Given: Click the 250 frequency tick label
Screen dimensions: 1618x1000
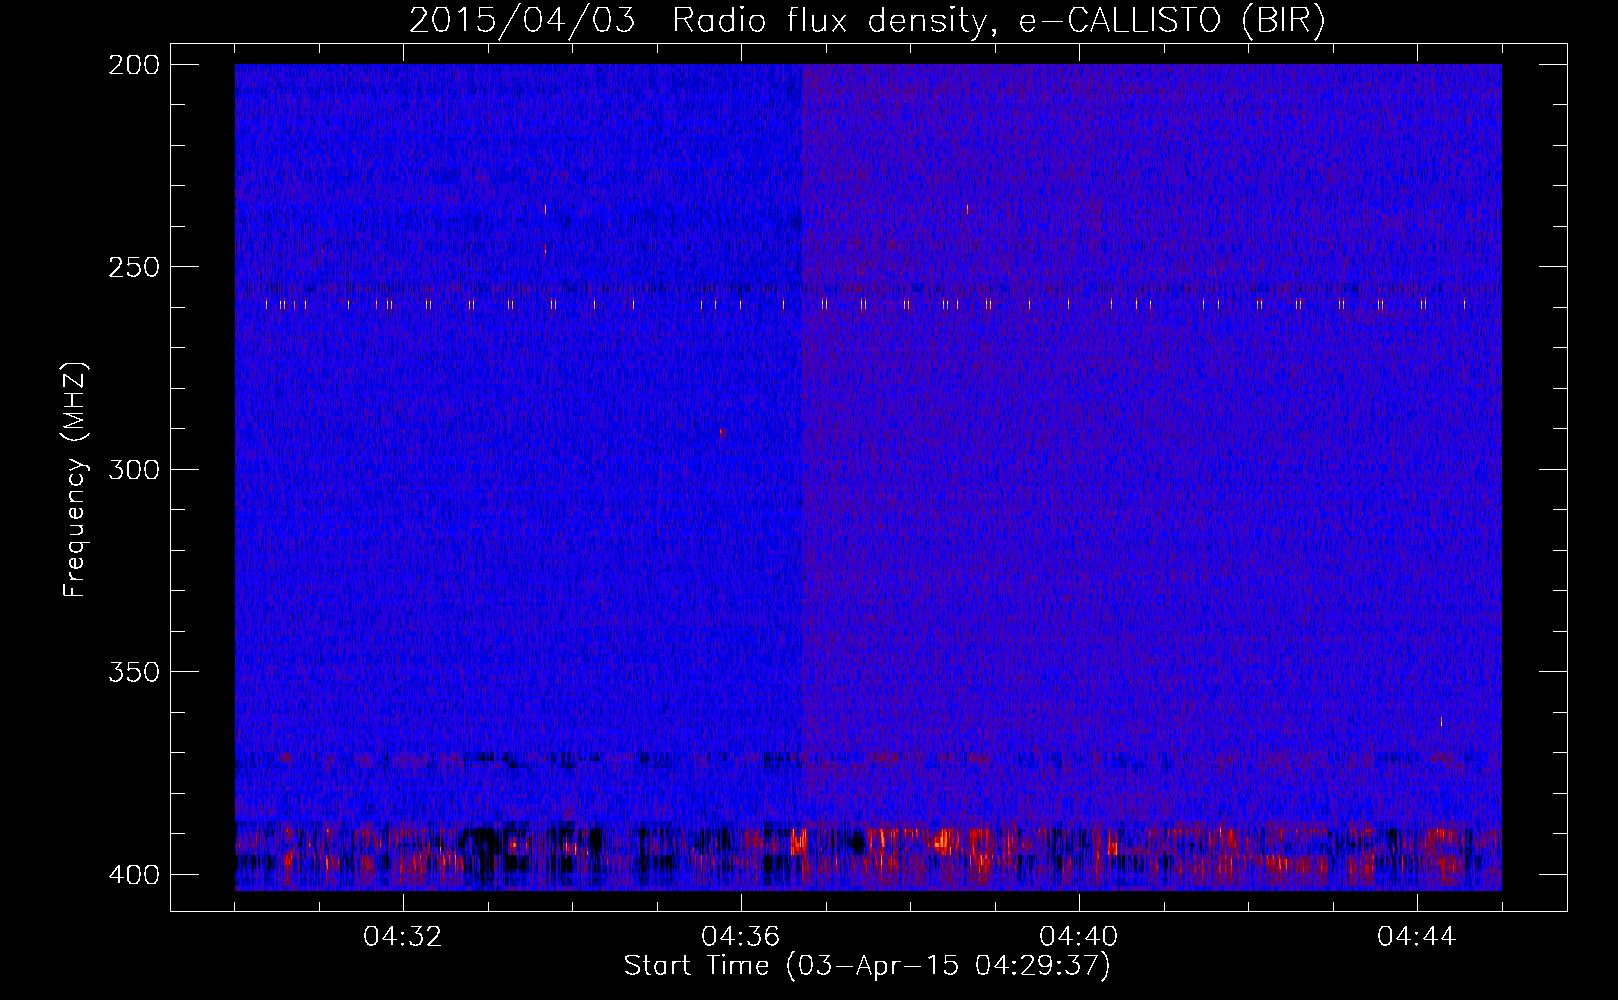Looking at the screenshot, I should click(x=133, y=267).
